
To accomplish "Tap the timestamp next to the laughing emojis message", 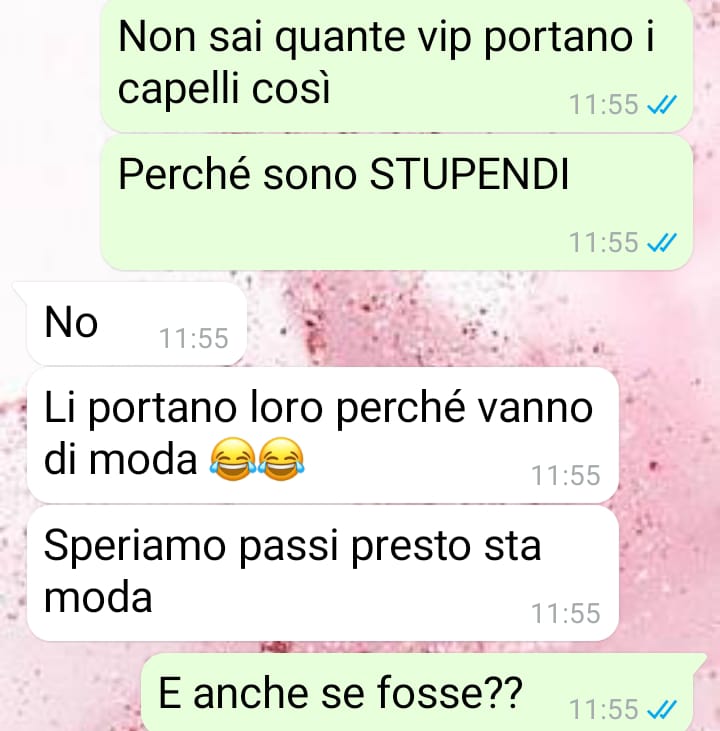I will click(566, 476).
